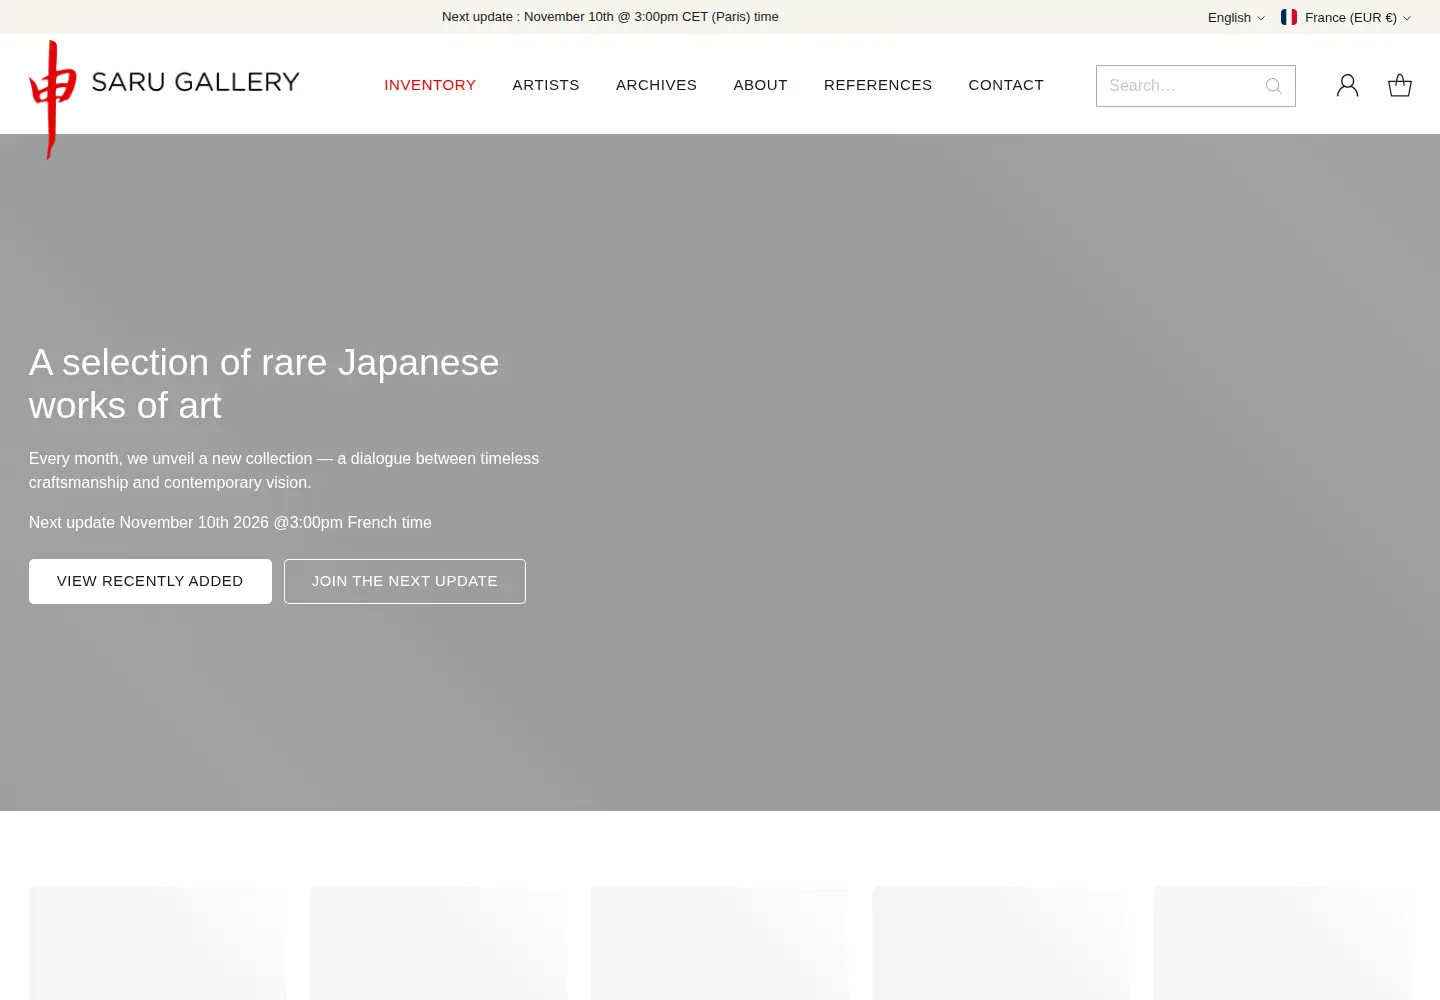Click the View Recently Added button

click(150, 581)
